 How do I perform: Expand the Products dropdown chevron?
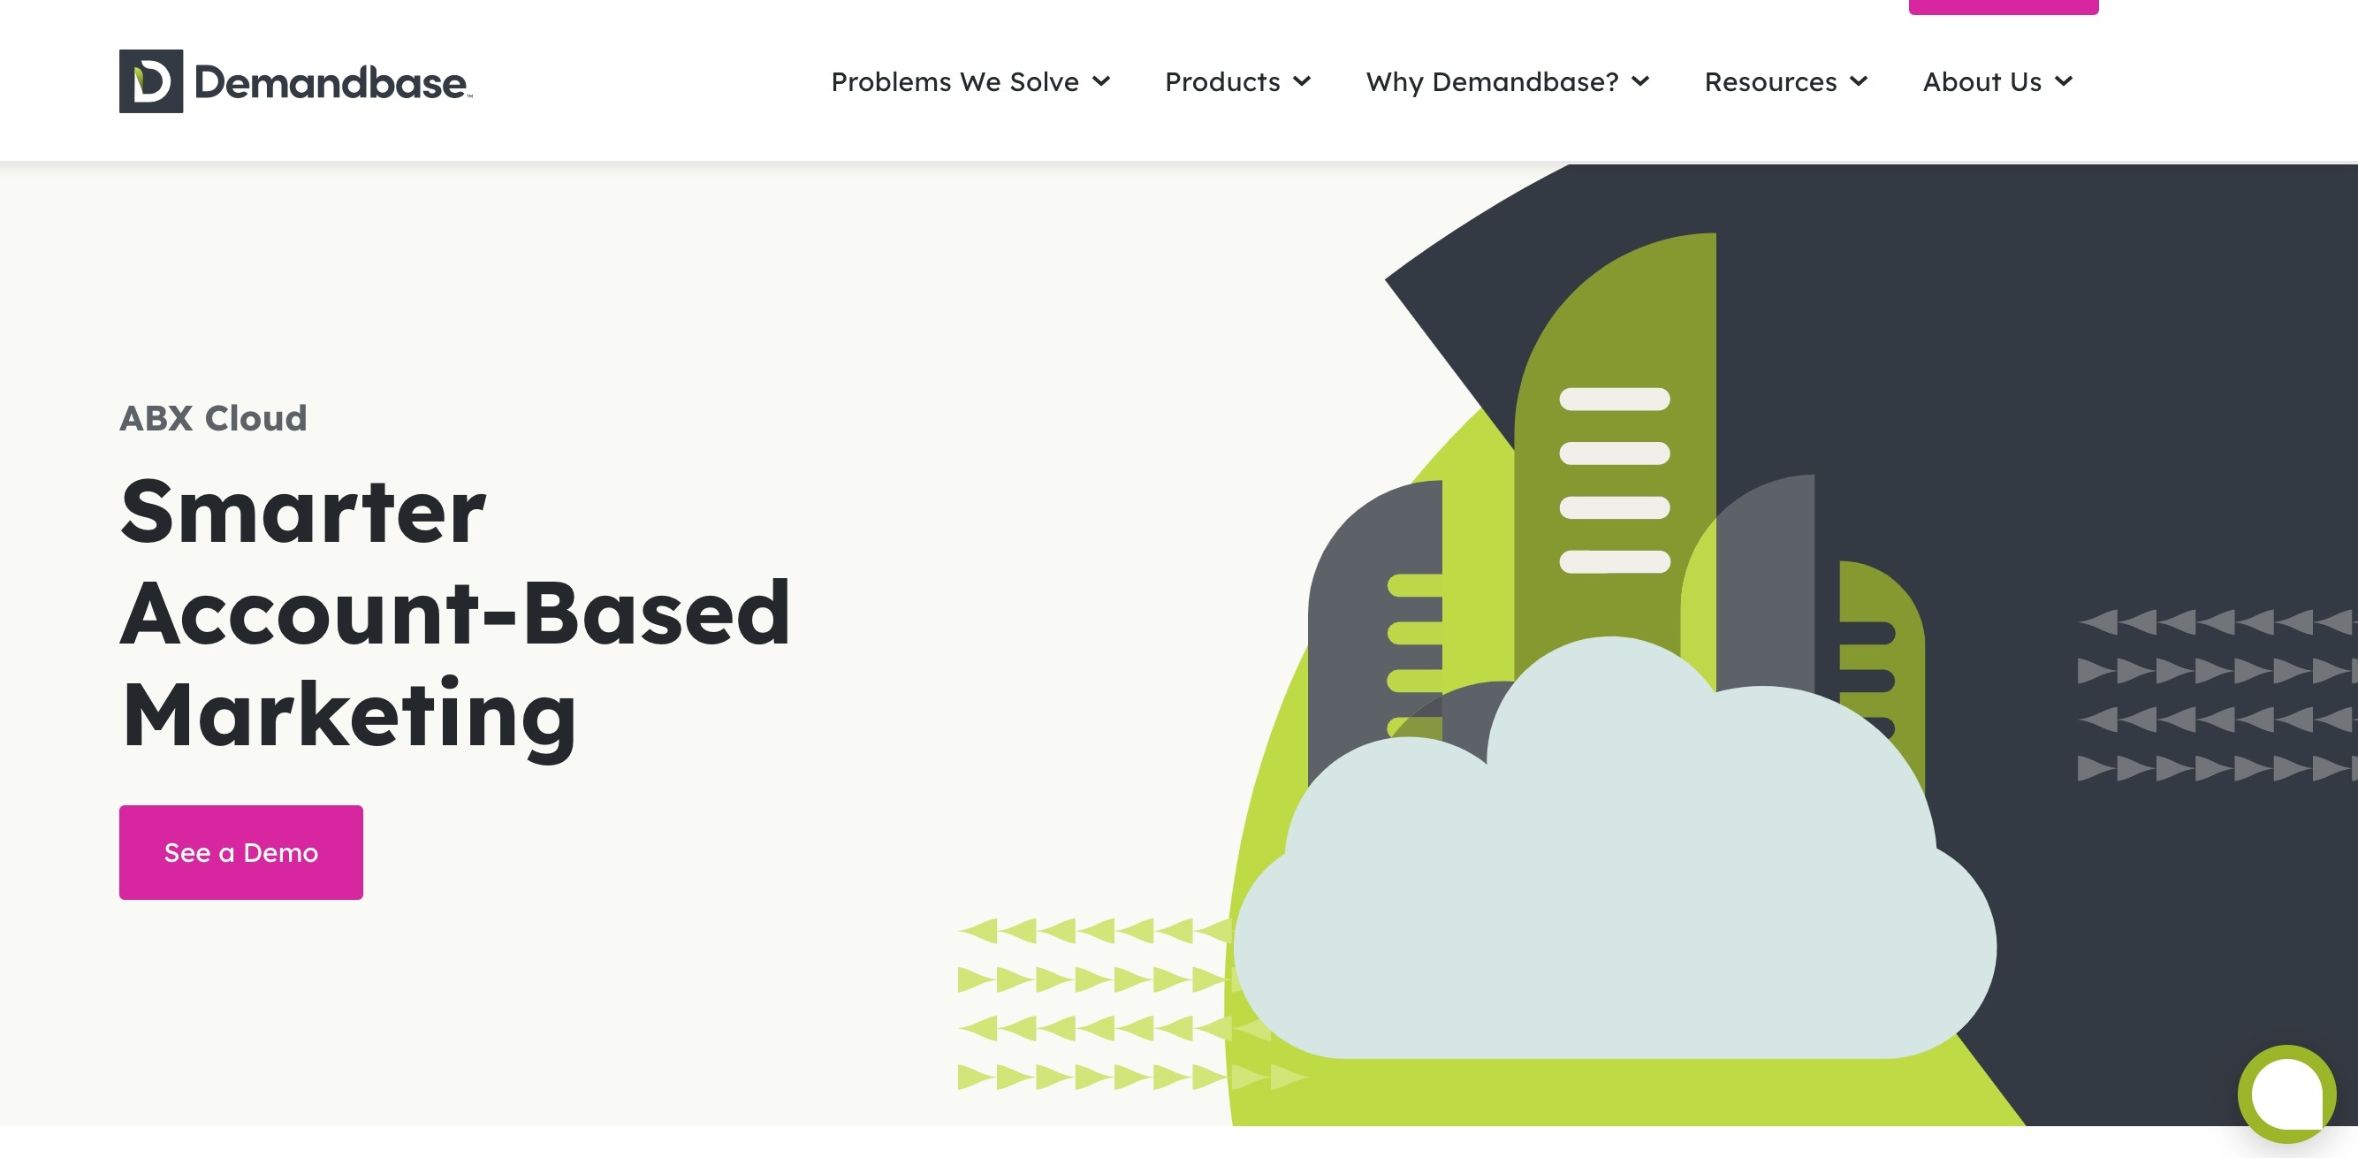coord(1302,83)
